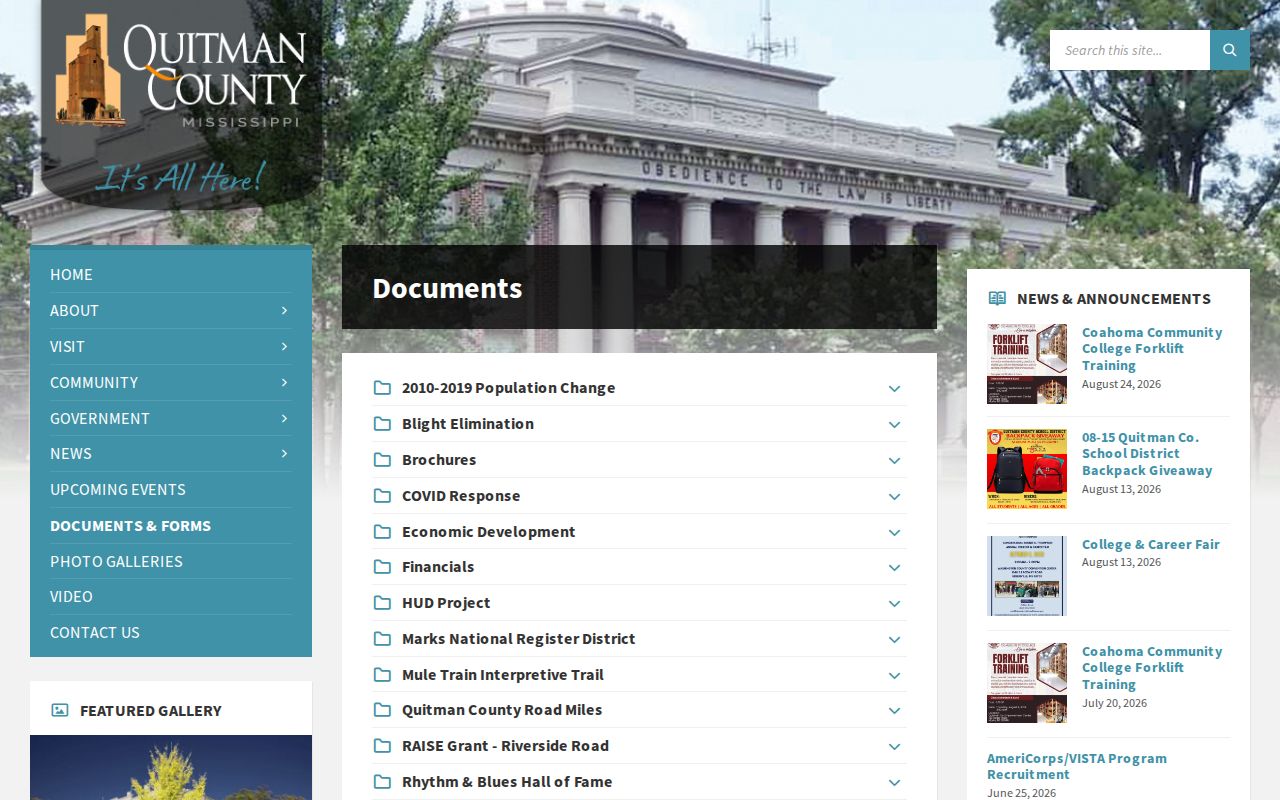Viewport: 1280px width, 800px height.
Task: Click the folder icon beside HUD Project
Action: click(x=382, y=603)
